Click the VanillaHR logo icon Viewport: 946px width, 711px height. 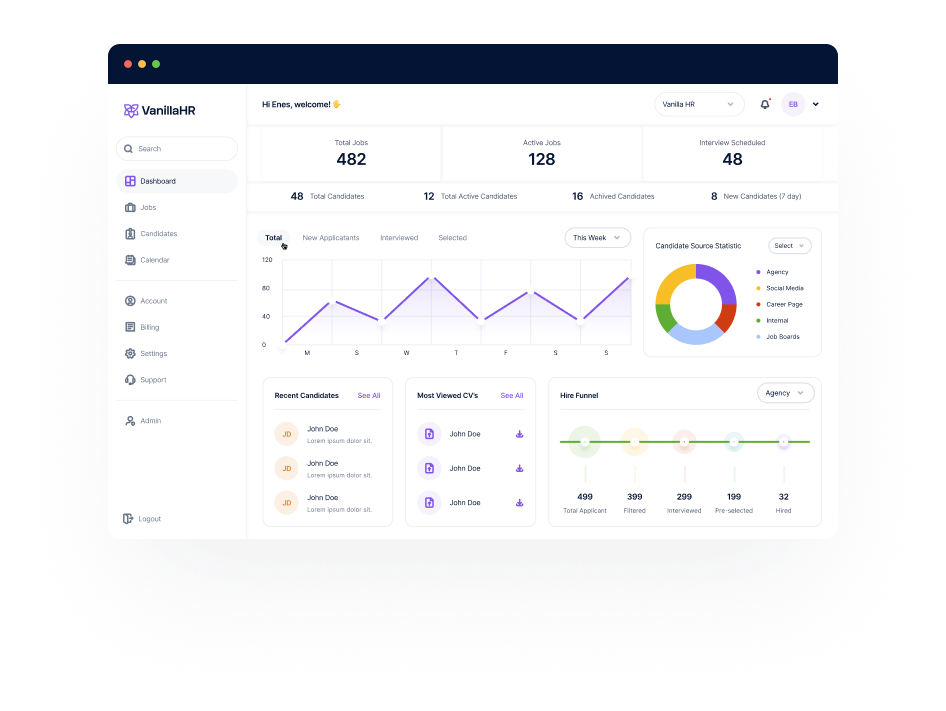pos(130,110)
